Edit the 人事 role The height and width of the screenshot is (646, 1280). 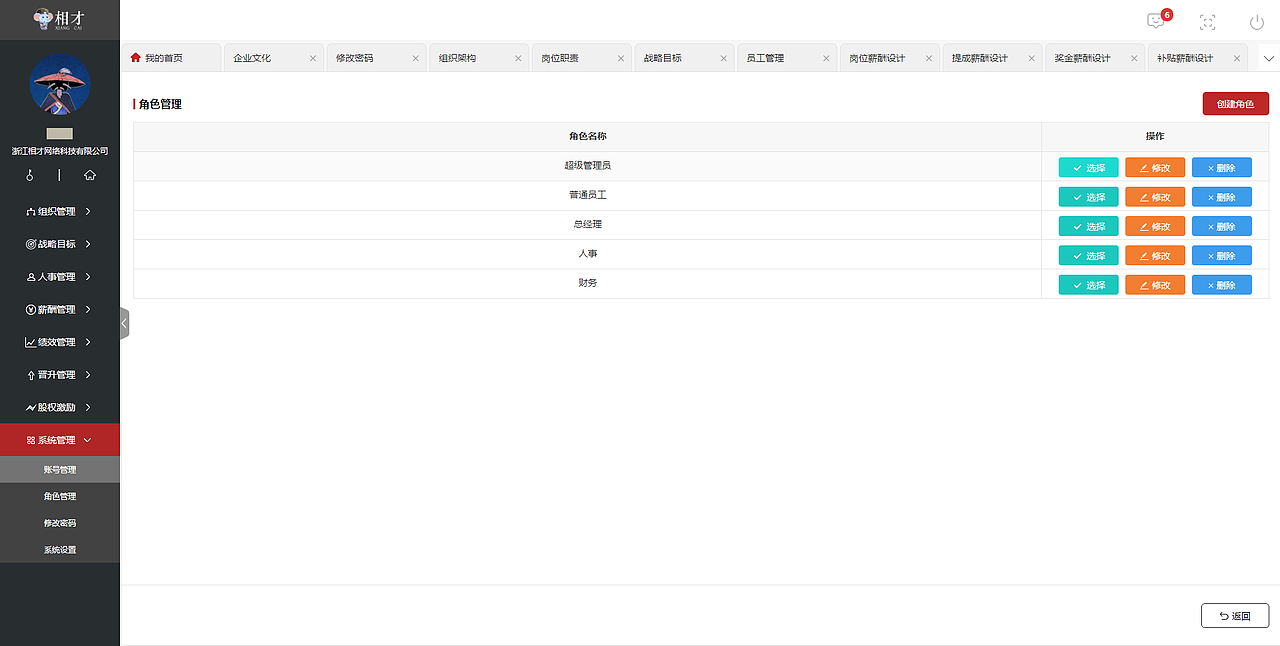pyautogui.click(x=1155, y=256)
